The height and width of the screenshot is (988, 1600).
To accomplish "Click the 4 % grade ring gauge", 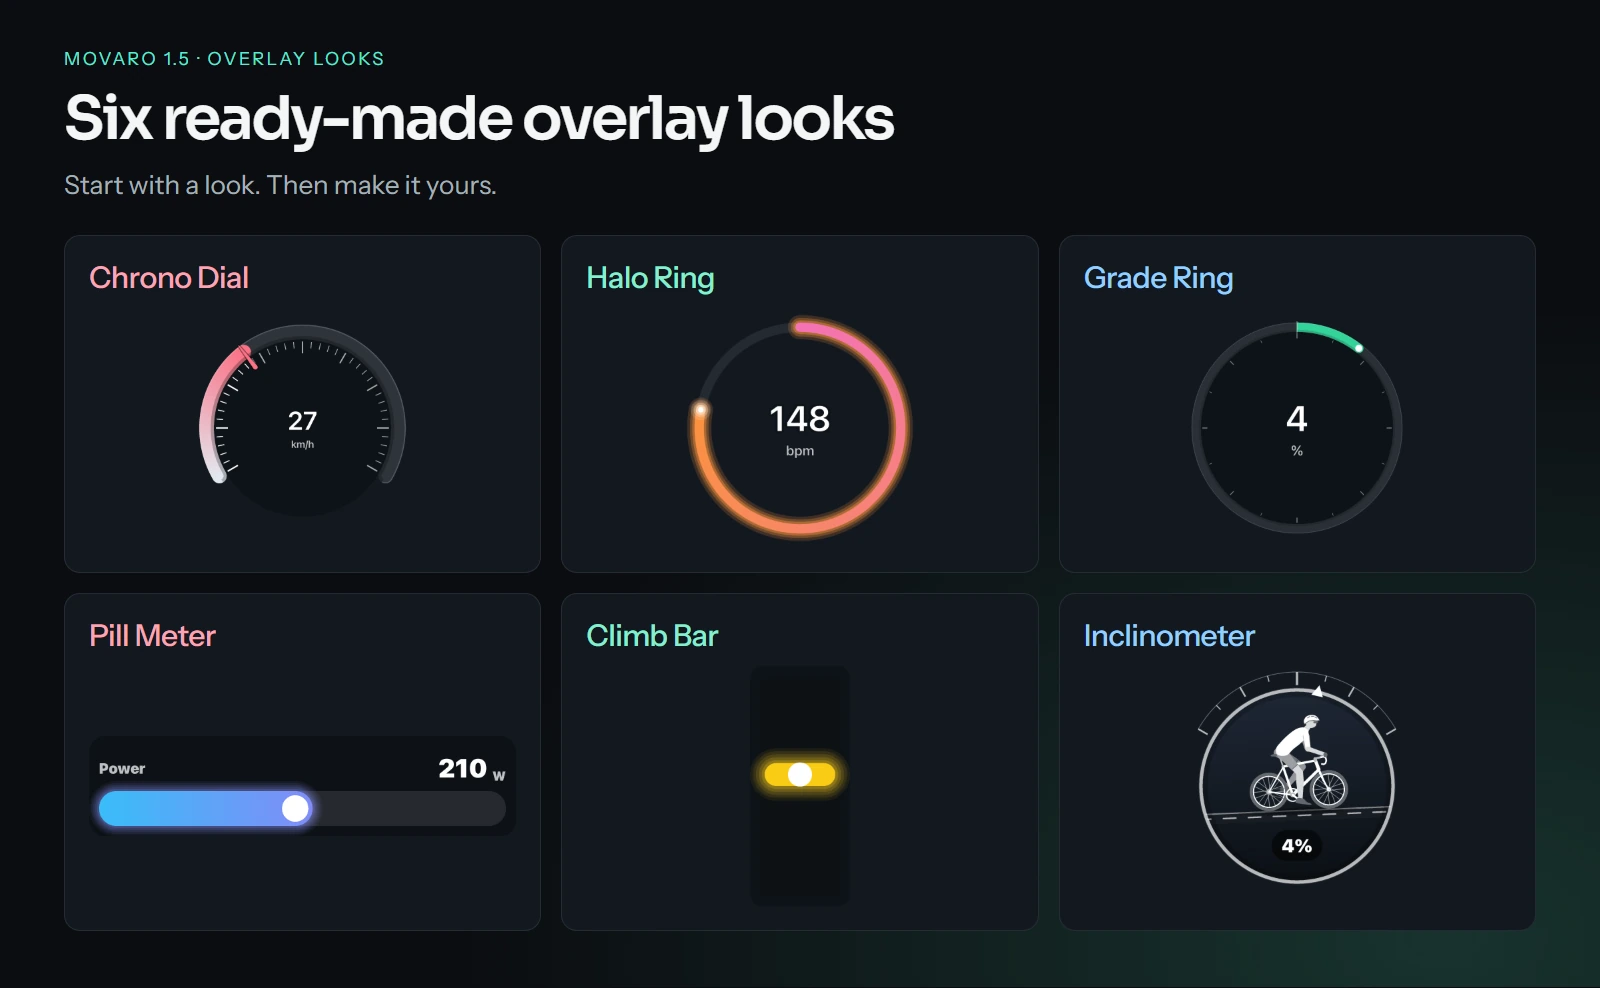I will pos(1297,428).
